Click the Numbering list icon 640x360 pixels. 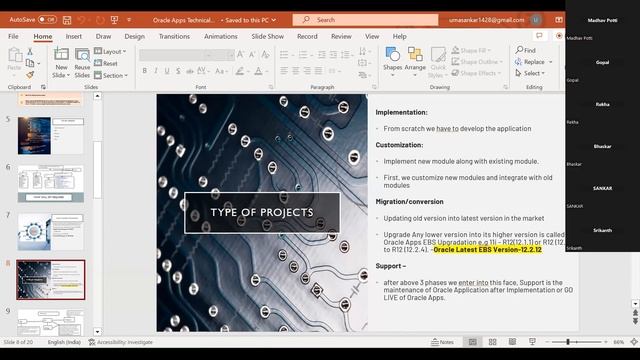pos(303,54)
